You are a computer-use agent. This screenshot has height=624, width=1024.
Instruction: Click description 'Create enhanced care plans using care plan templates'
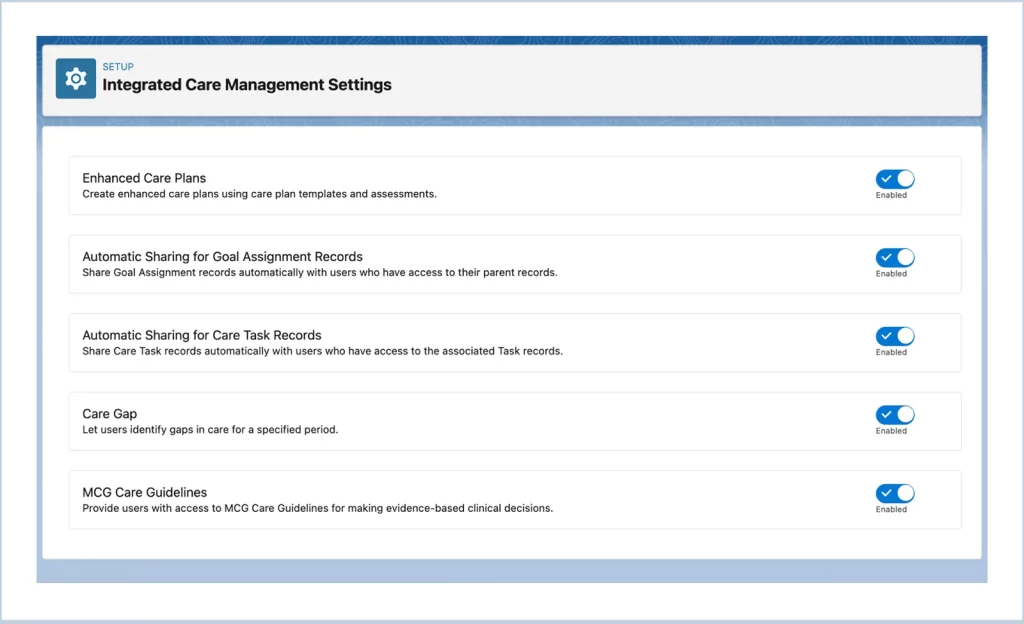pos(259,194)
